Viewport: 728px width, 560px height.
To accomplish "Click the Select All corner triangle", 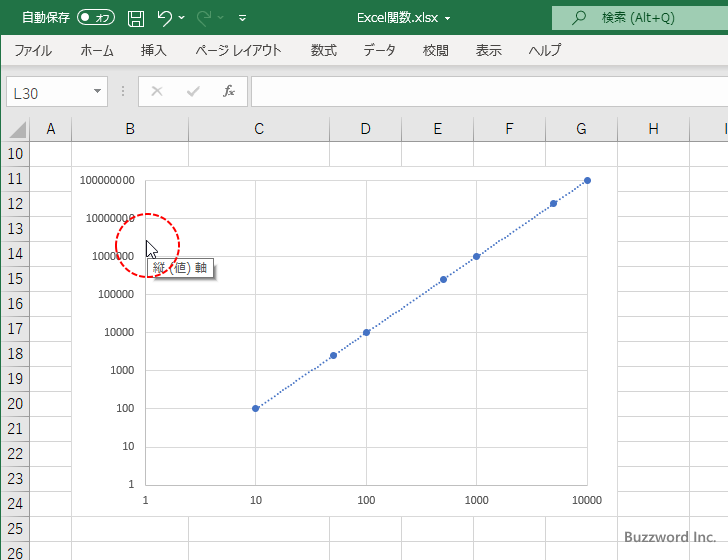I will [x=15, y=129].
